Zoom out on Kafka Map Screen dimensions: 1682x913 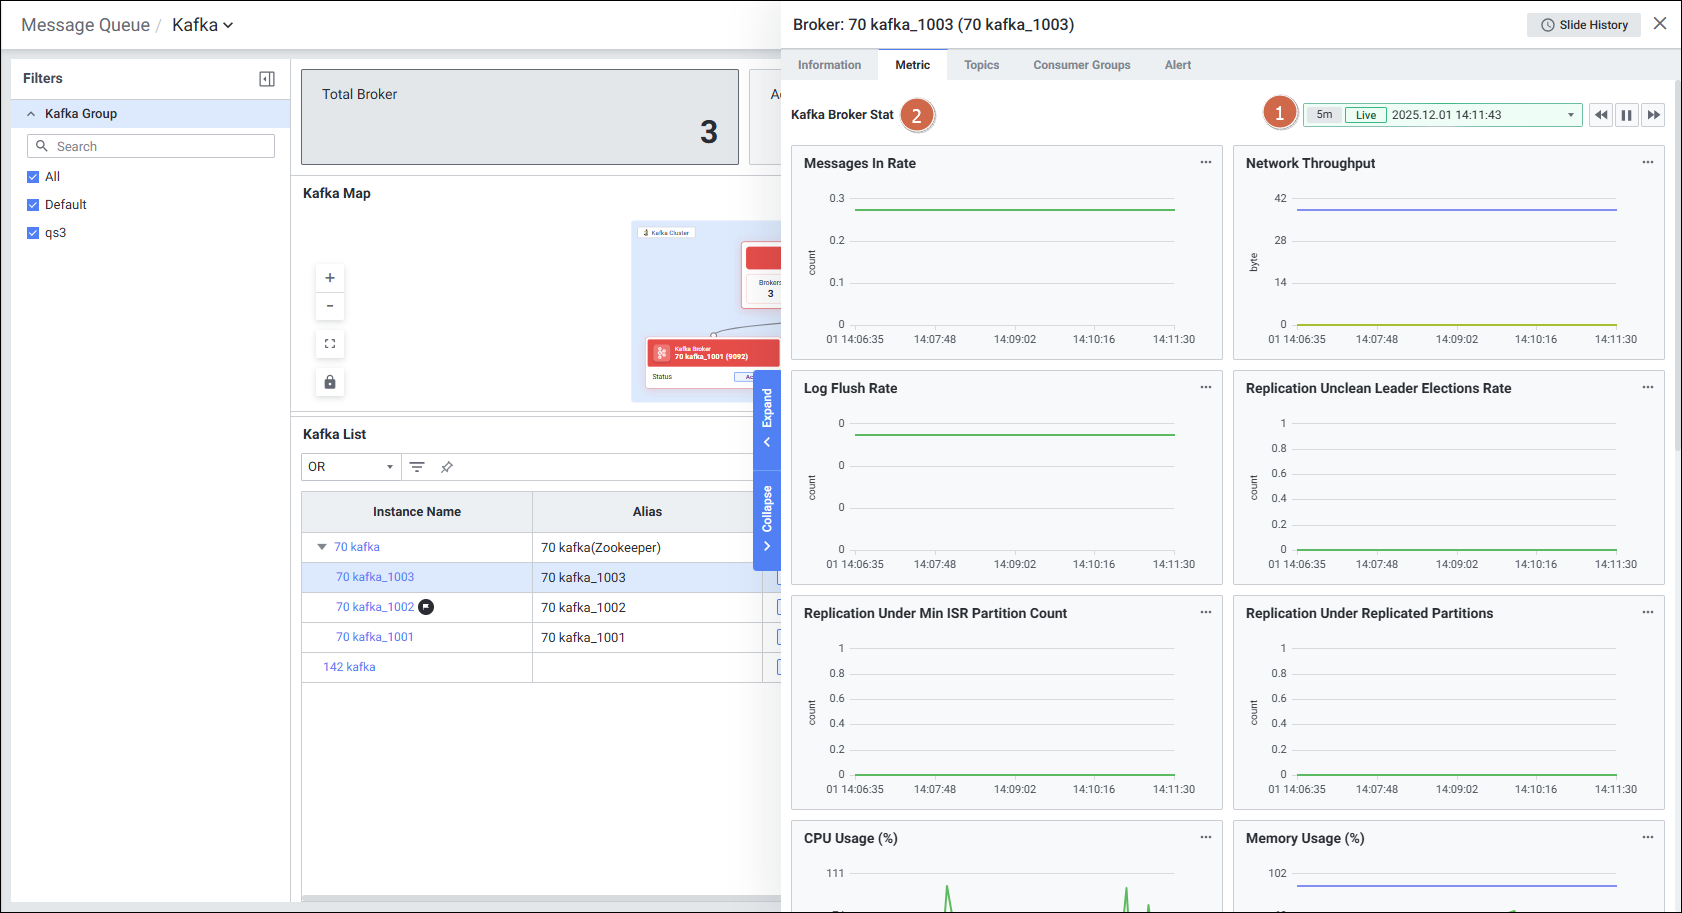coord(330,306)
